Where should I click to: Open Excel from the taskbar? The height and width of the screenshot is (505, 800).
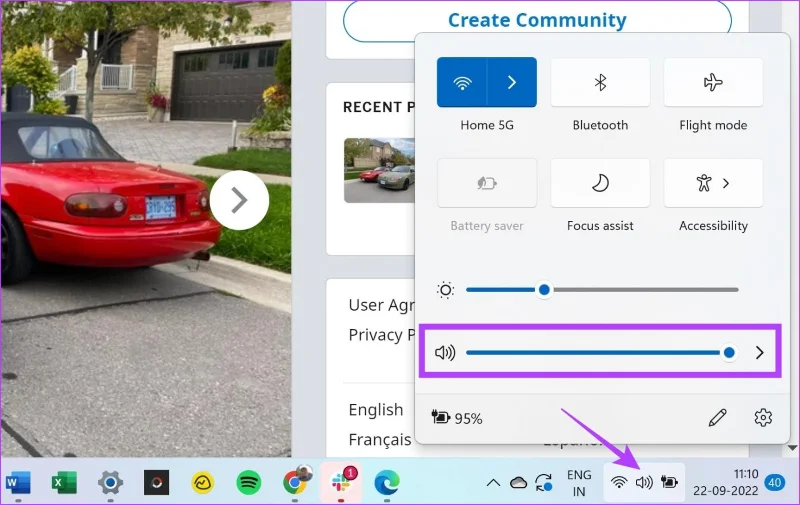click(64, 483)
